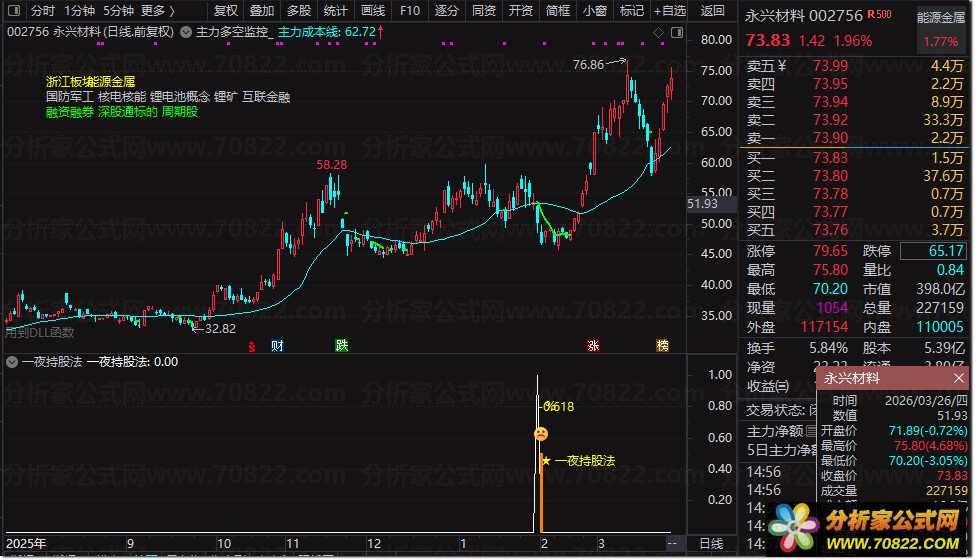Click the blue 财 event marker
The width and height of the screenshot is (976, 560).
point(276,346)
